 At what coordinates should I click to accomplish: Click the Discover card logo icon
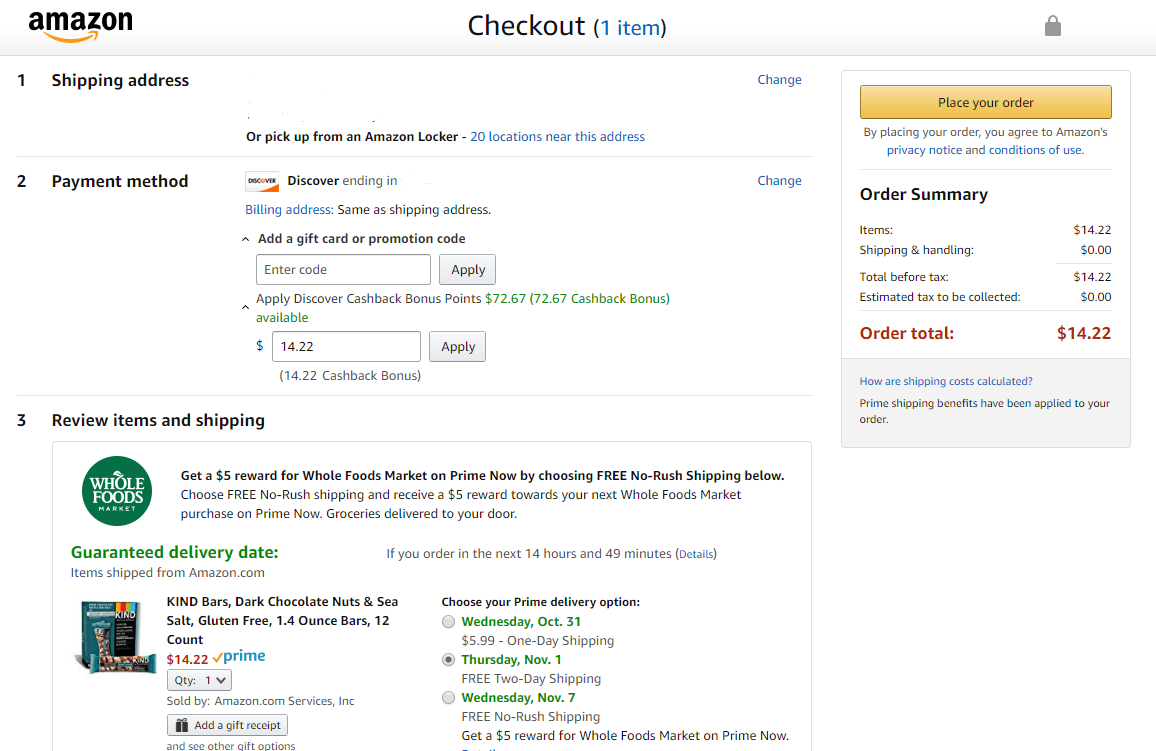click(262, 181)
